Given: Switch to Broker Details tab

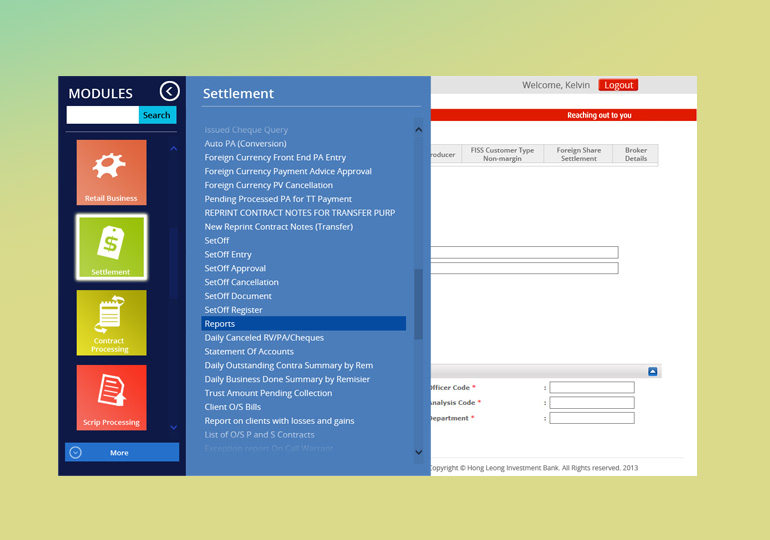Looking at the screenshot, I should point(636,154).
